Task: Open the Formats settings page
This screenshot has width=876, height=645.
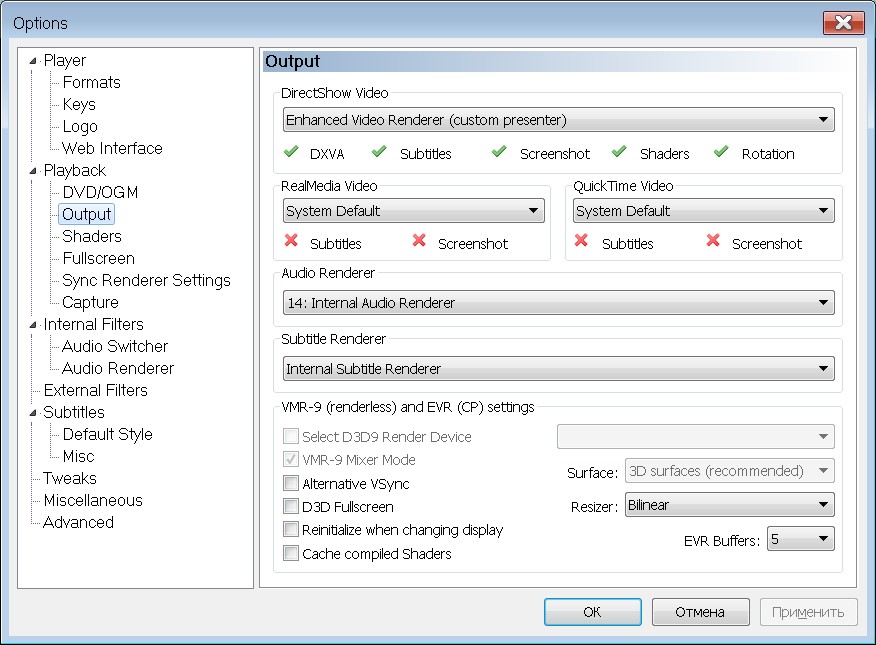Action: pyautogui.click(x=92, y=83)
